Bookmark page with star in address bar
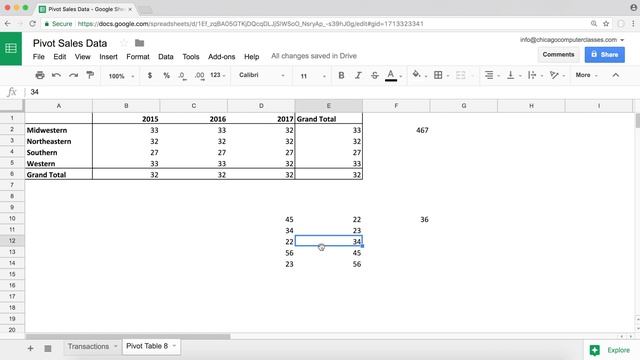 point(606,24)
